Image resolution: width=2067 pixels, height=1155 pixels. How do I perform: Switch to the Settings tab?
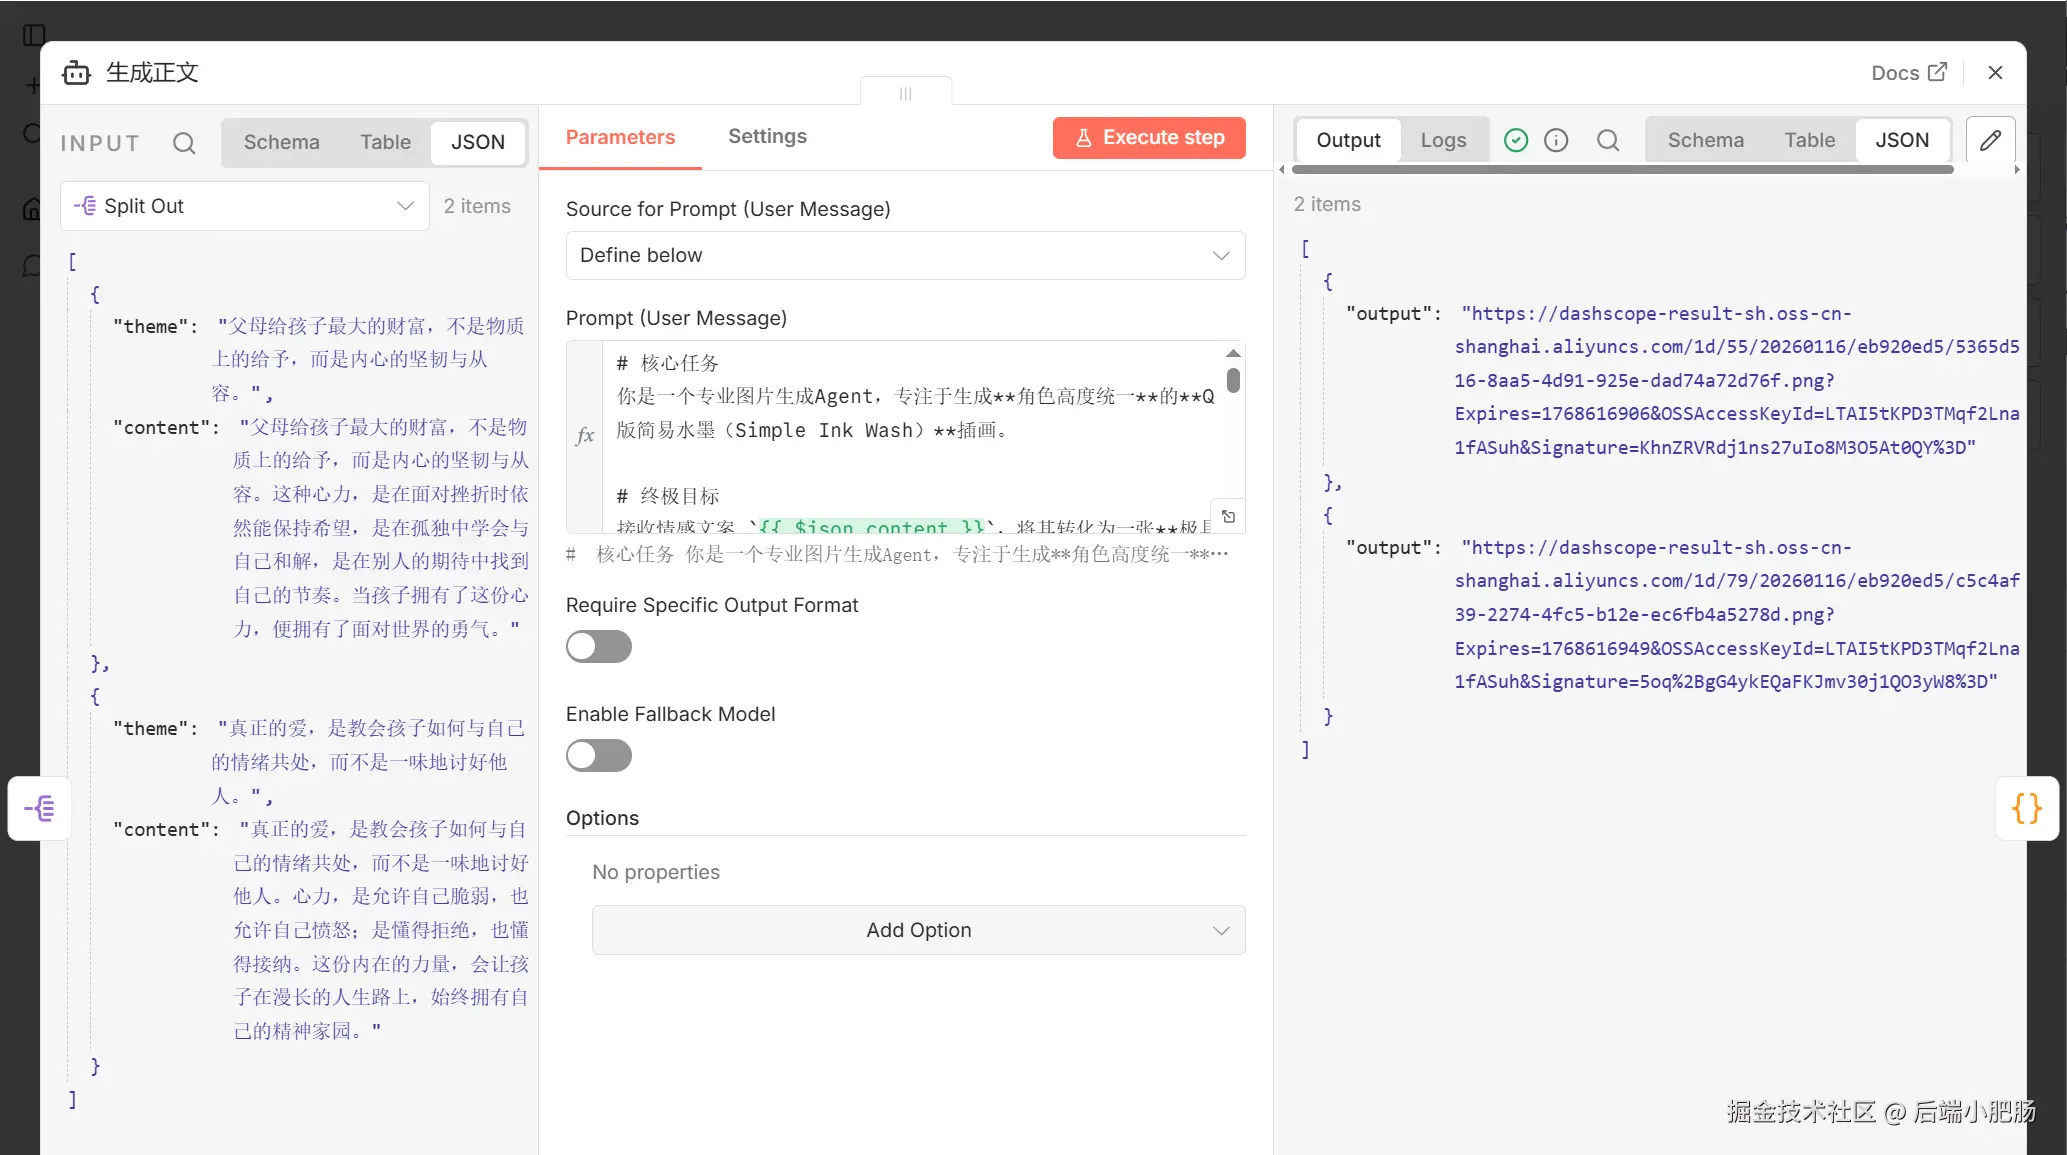click(x=767, y=137)
